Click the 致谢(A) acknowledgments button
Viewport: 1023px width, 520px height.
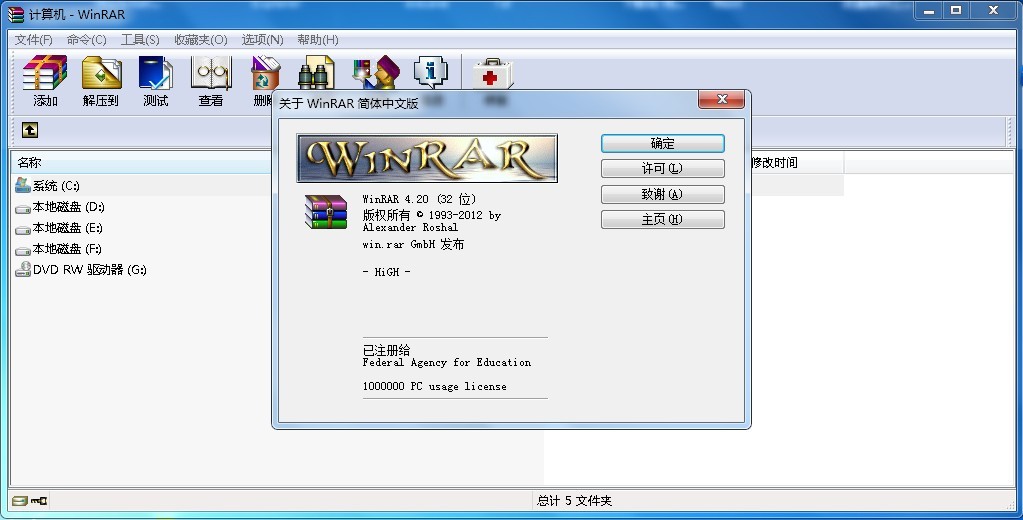point(662,194)
